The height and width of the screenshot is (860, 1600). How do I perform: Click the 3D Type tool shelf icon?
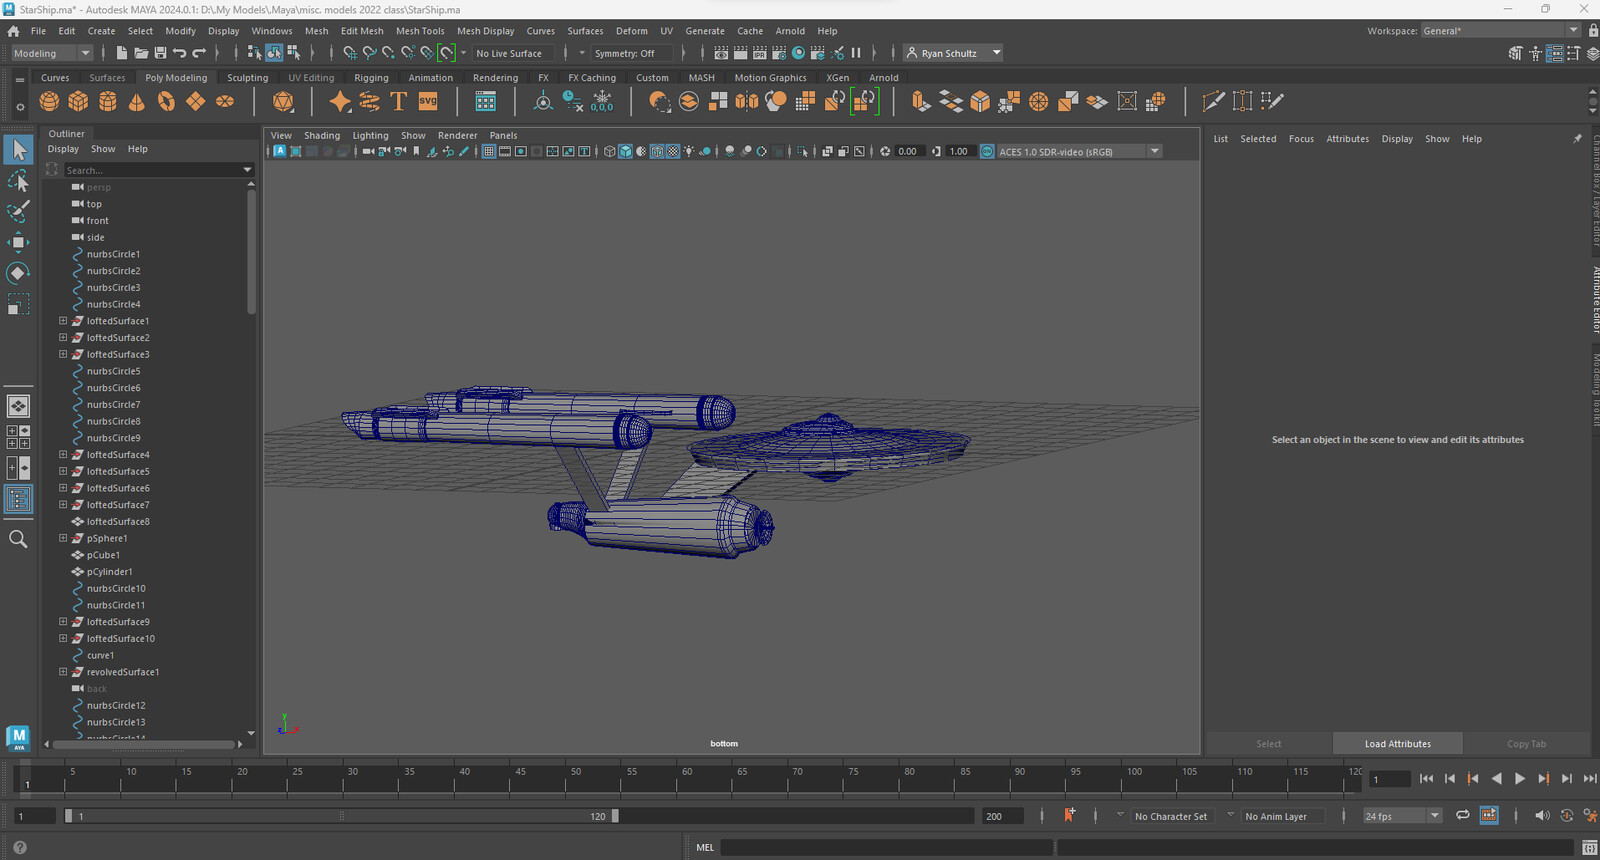[398, 101]
